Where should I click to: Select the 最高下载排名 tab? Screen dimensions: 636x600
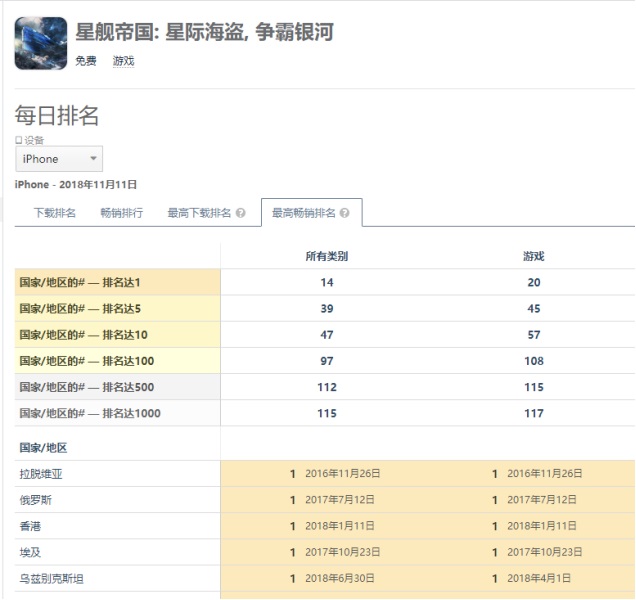coord(199,213)
